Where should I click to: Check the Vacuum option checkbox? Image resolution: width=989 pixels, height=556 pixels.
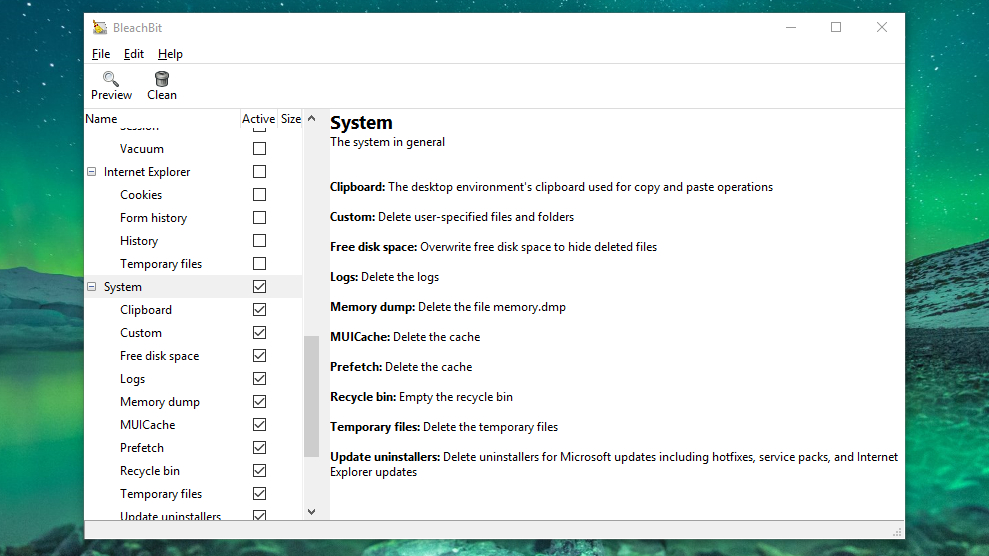[259, 149]
